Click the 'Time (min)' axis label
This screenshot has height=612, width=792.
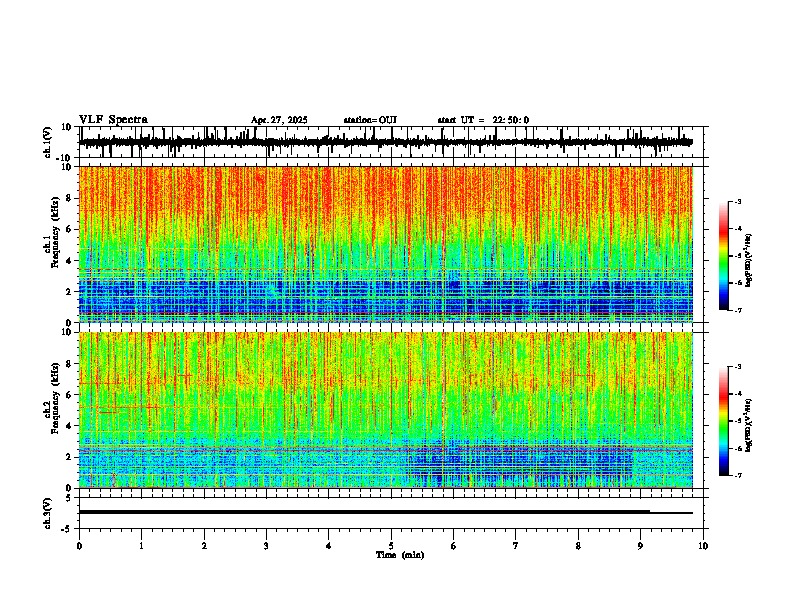(x=400, y=555)
